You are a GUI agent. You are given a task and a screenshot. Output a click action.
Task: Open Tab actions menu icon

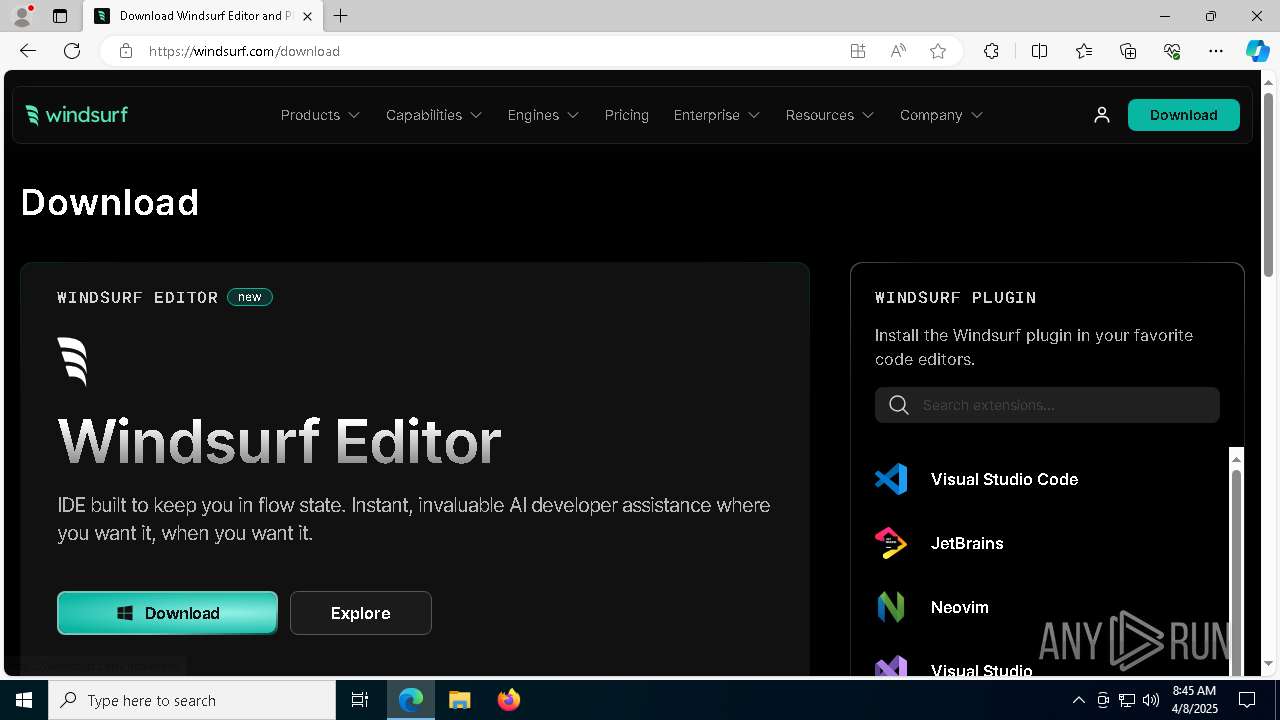coord(60,16)
